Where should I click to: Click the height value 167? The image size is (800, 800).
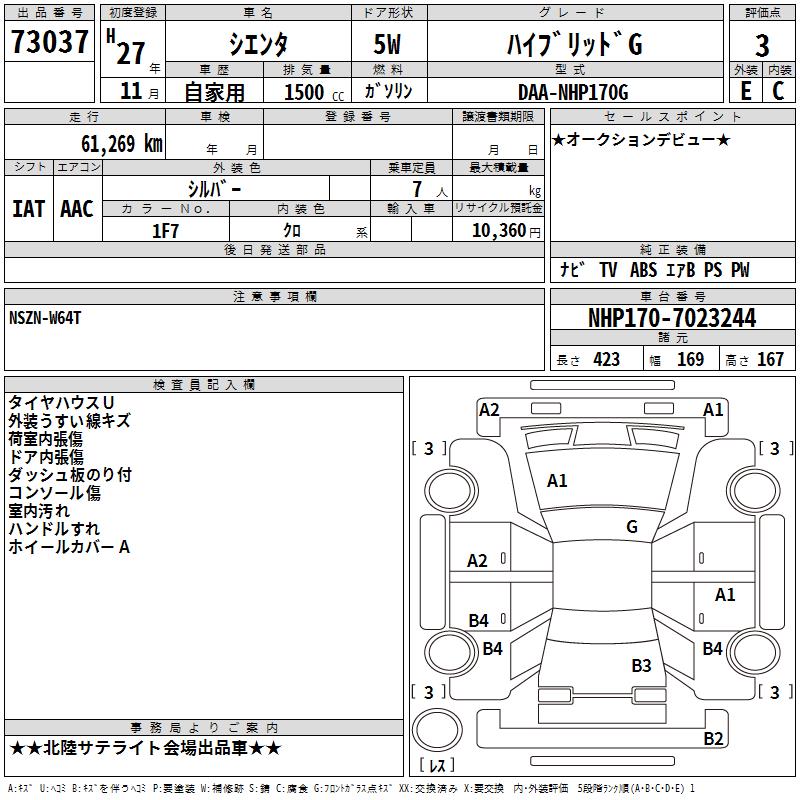770,360
